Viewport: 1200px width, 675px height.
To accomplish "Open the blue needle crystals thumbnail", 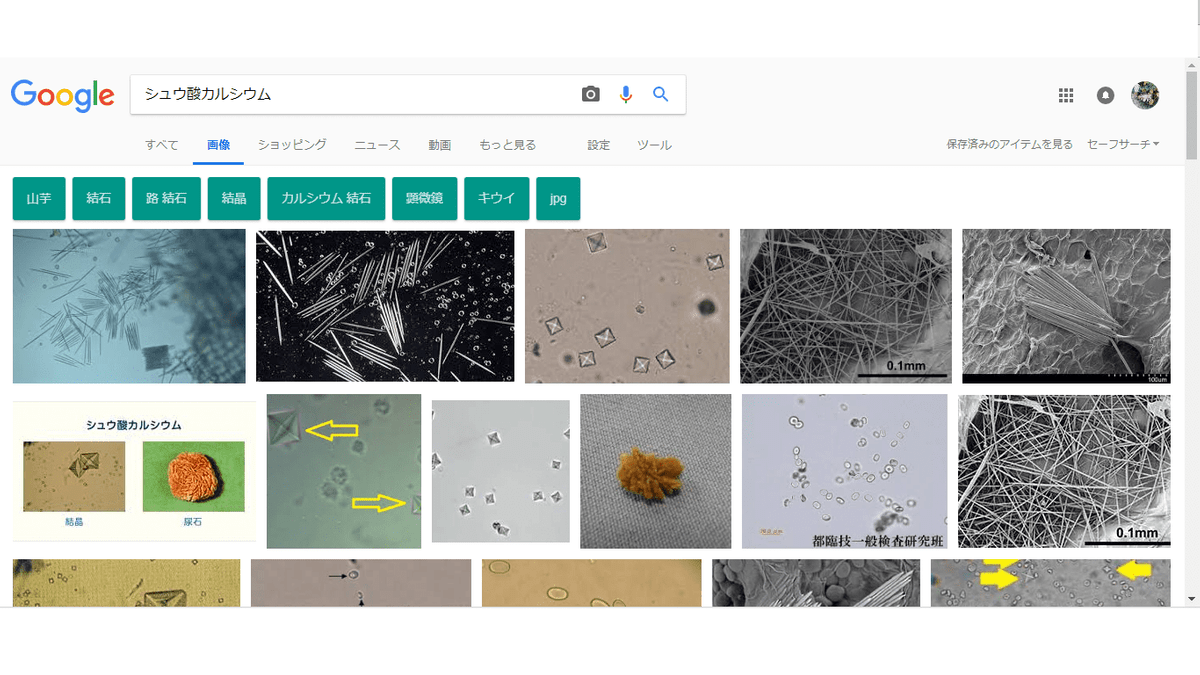I will [129, 306].
